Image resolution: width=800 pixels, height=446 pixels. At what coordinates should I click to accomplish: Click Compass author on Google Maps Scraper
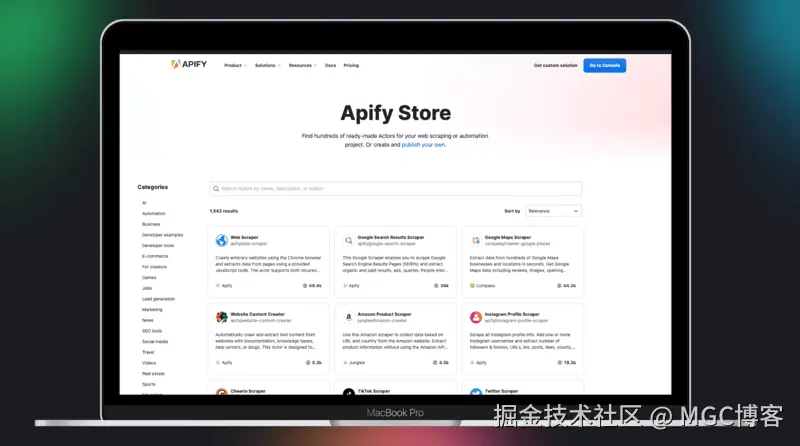[482, 286]
